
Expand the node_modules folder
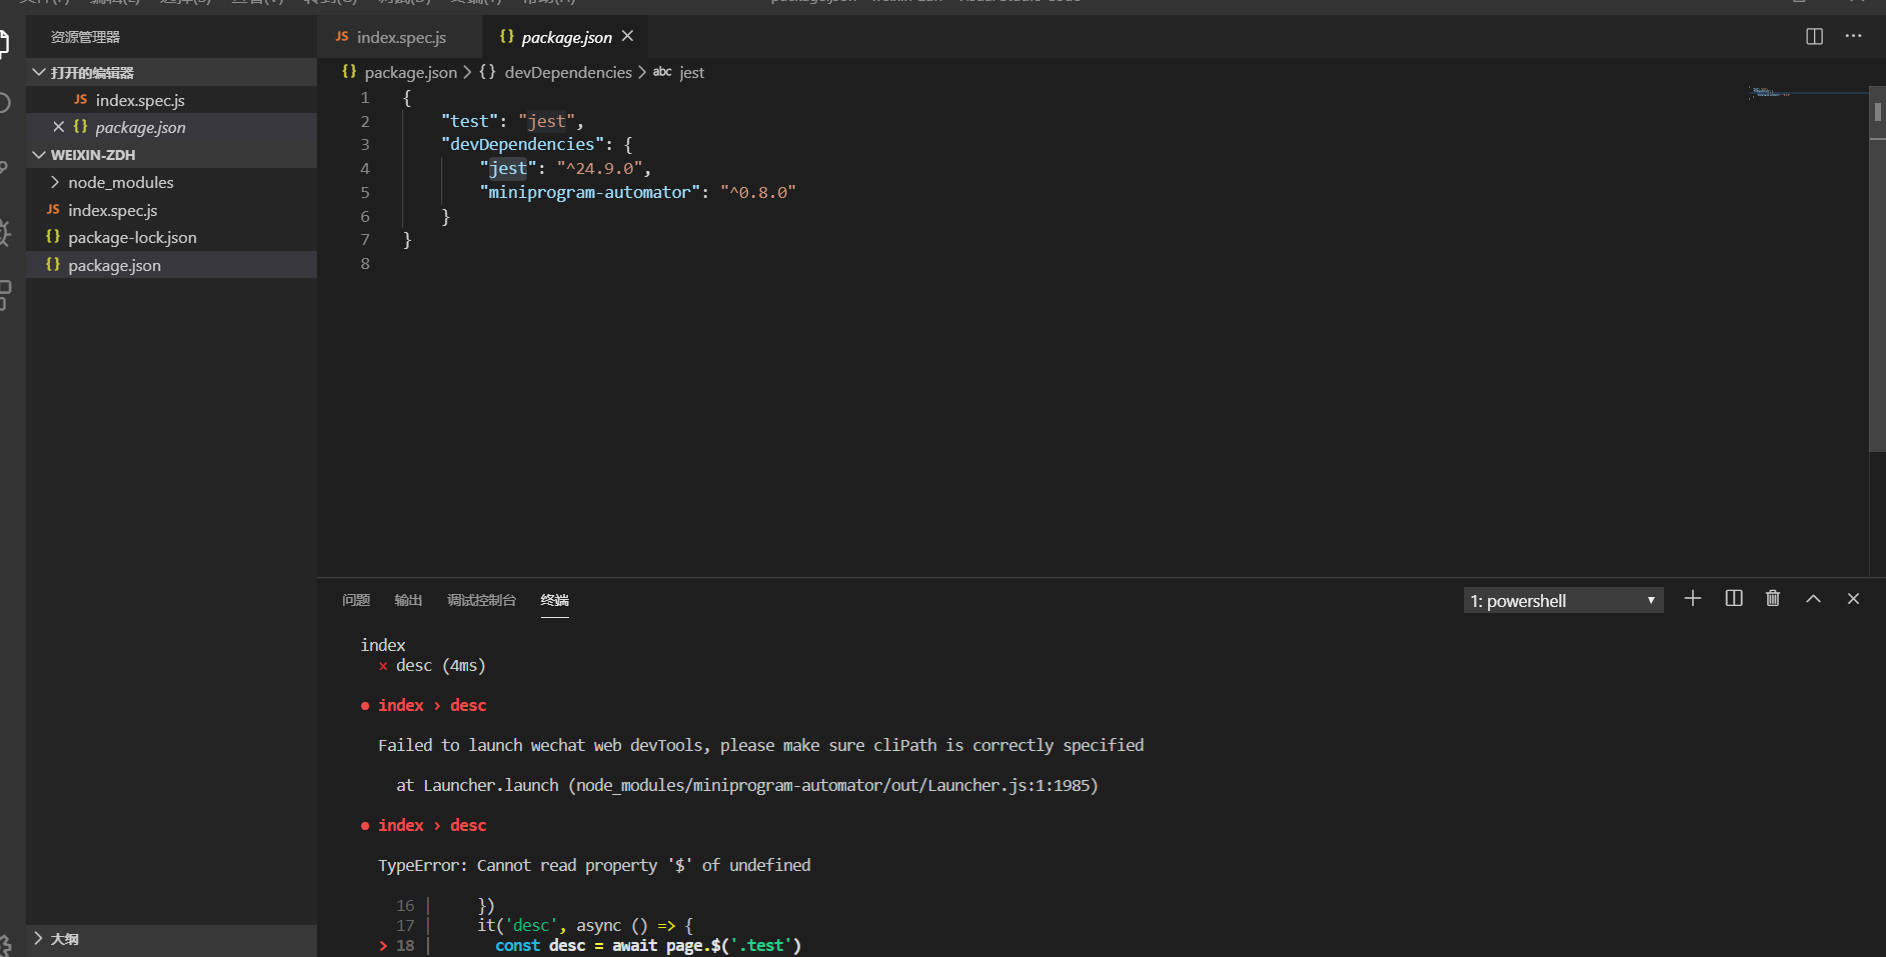pos(120,182)
